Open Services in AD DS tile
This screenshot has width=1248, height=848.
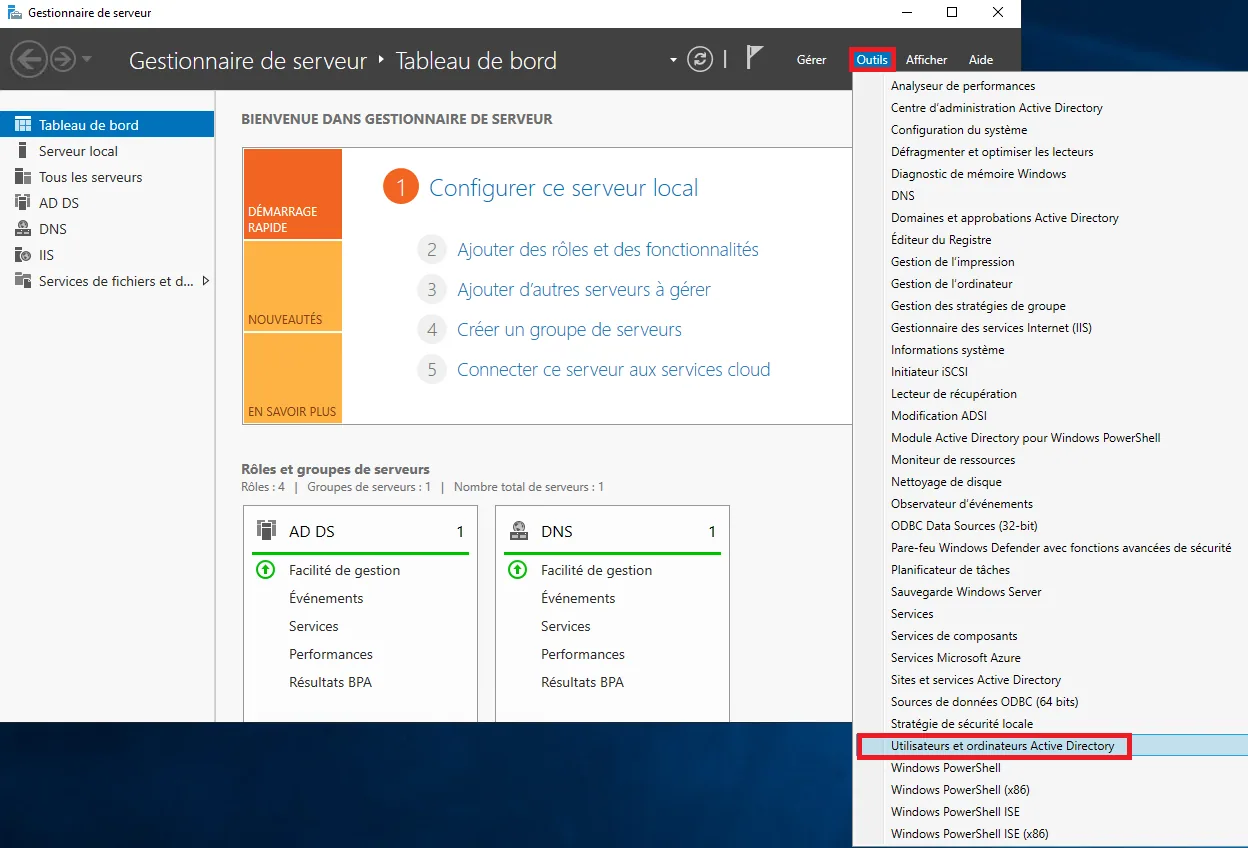click(x=314, y=626)
